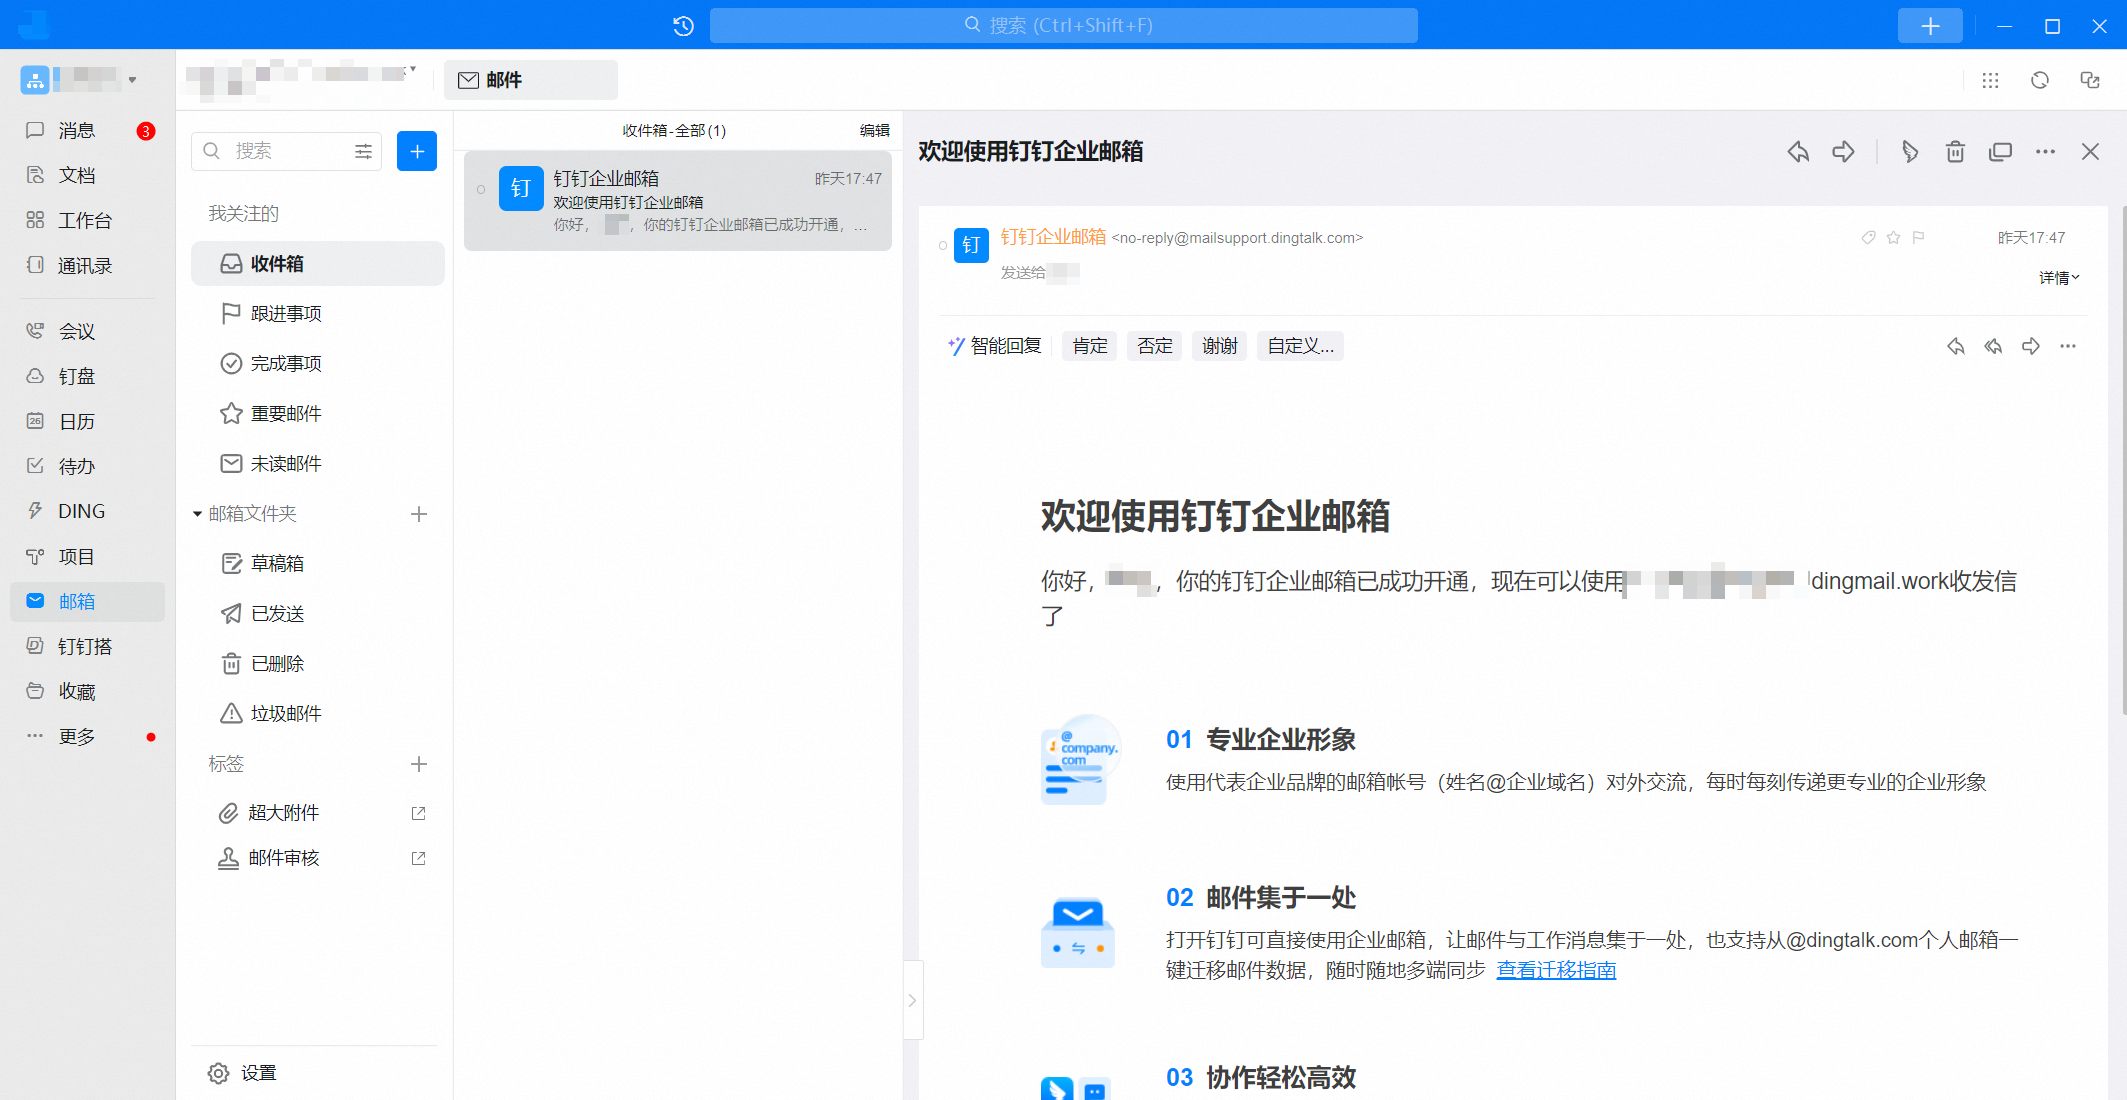
Task: Reply using the top toolbar reply arrow
Action: pos(1798,152)
